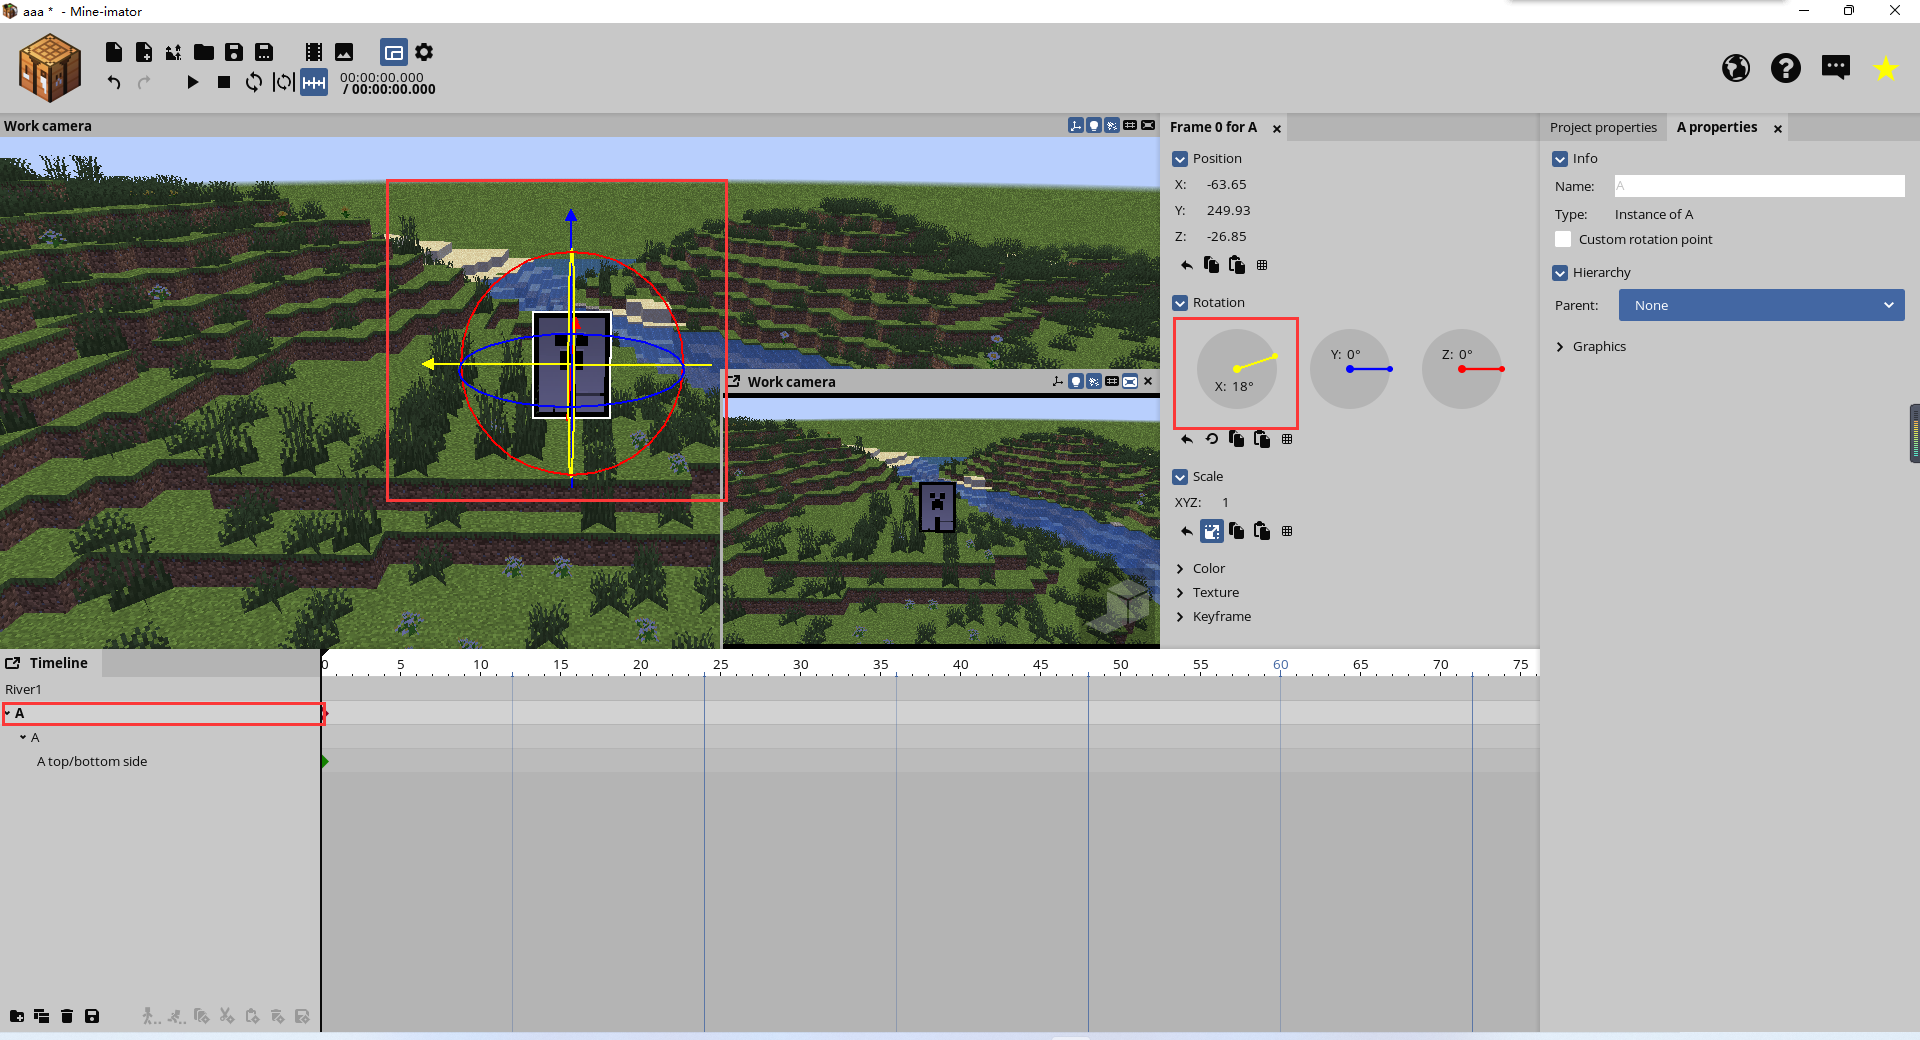Click the Export movie filmstrip icon
Image resolution: width=1920 pixels, height=1040 pixels.
click(x=314, y=52)
